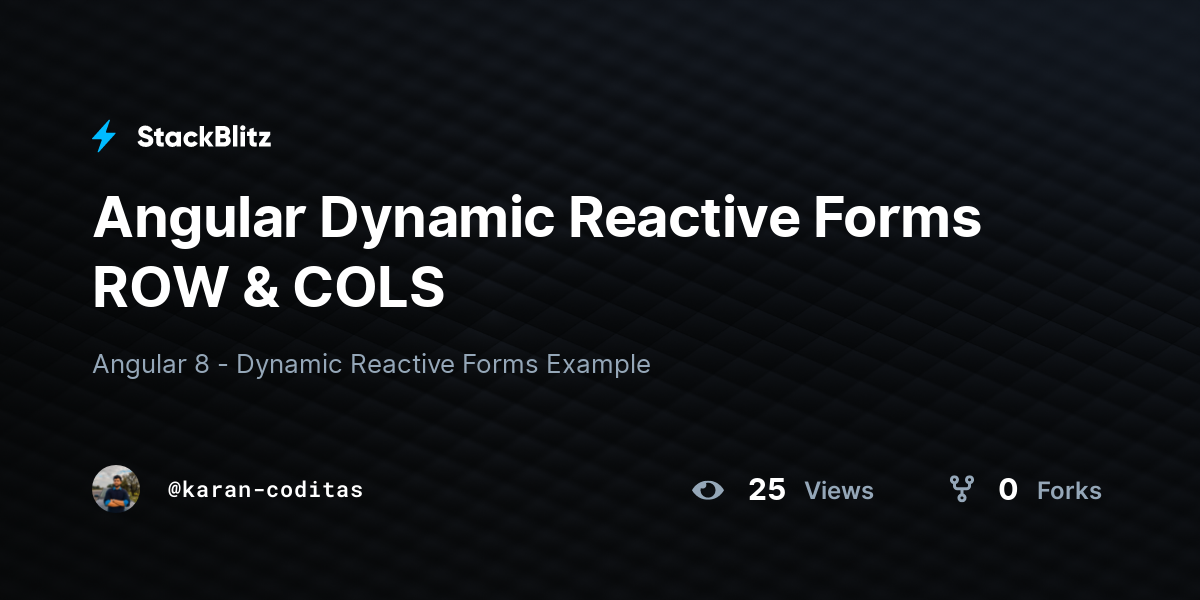Open the karan-coditas profile avatar
This screenshot has height=600, width=1200.
tap(116, 489)
